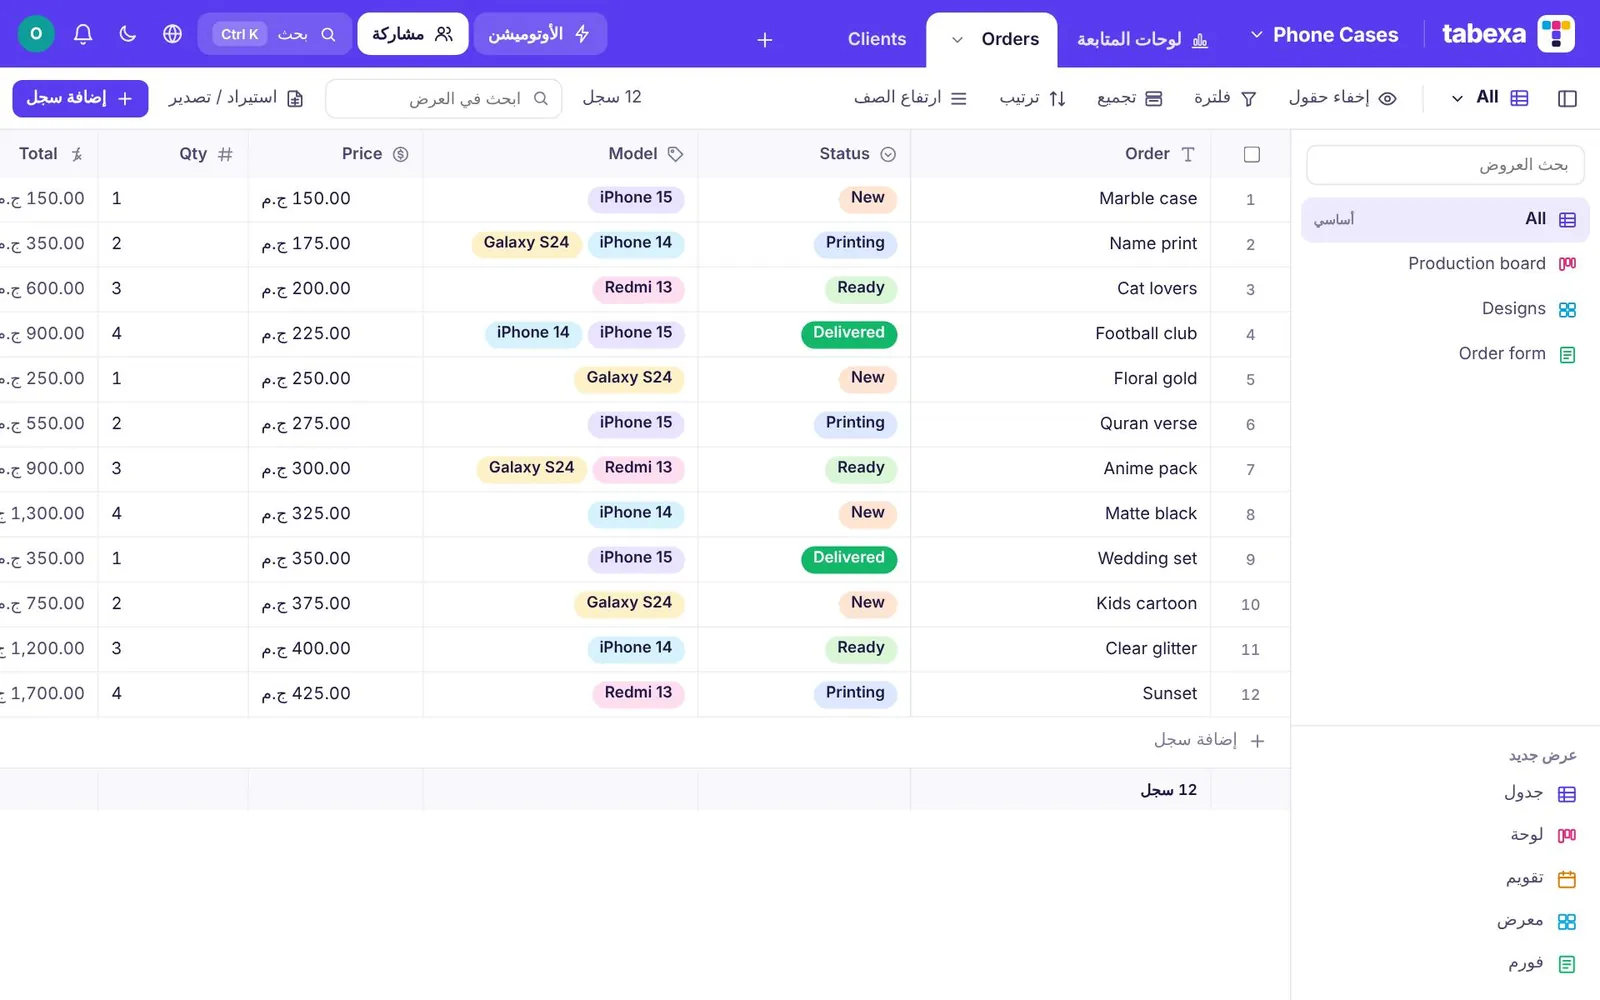Open automation button (الأوتوميشن)
The image size is (1600, 1000).
coord(540,34)
